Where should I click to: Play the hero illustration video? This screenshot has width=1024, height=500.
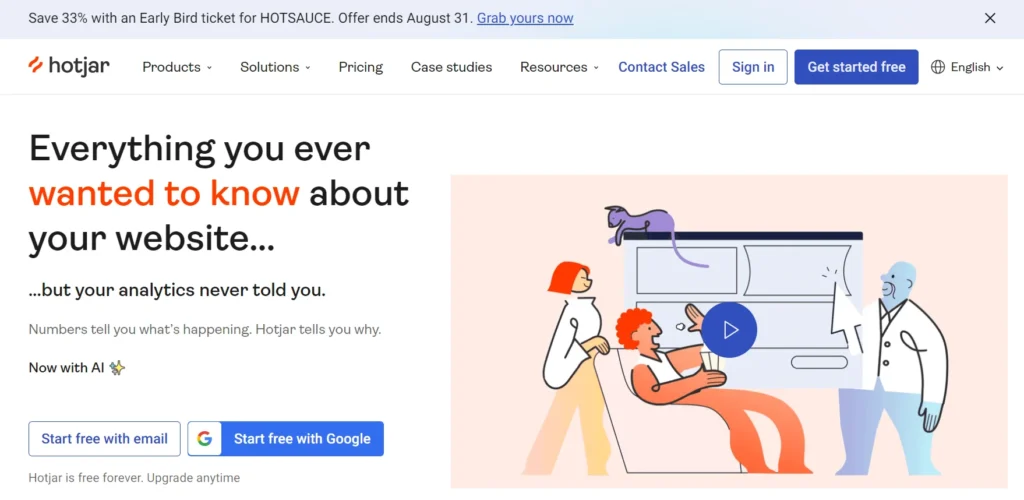coord(729,330)
